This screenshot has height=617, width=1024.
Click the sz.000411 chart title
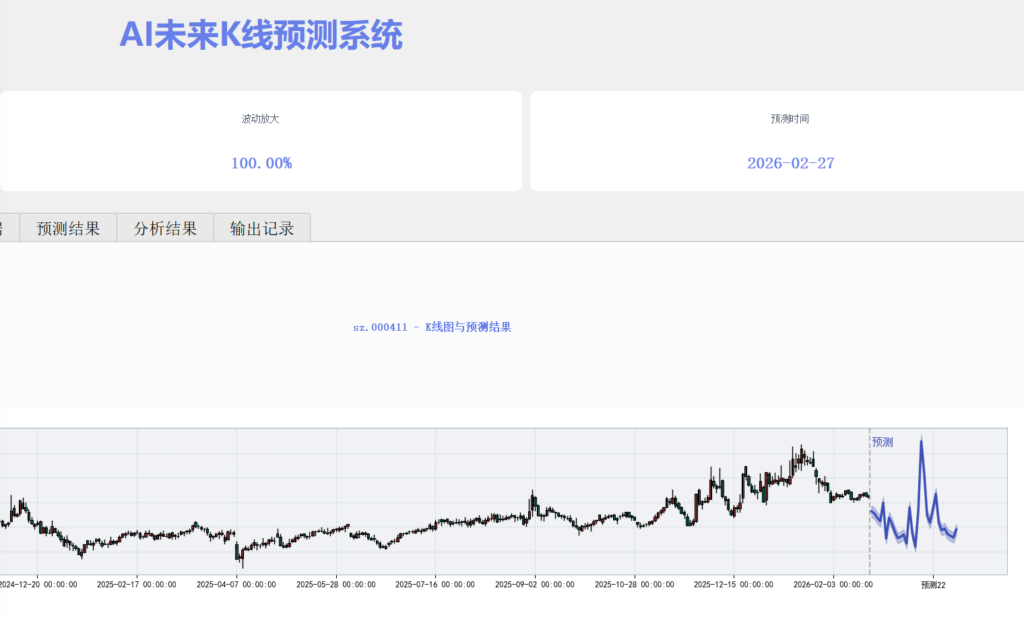[x=432, y=327]
